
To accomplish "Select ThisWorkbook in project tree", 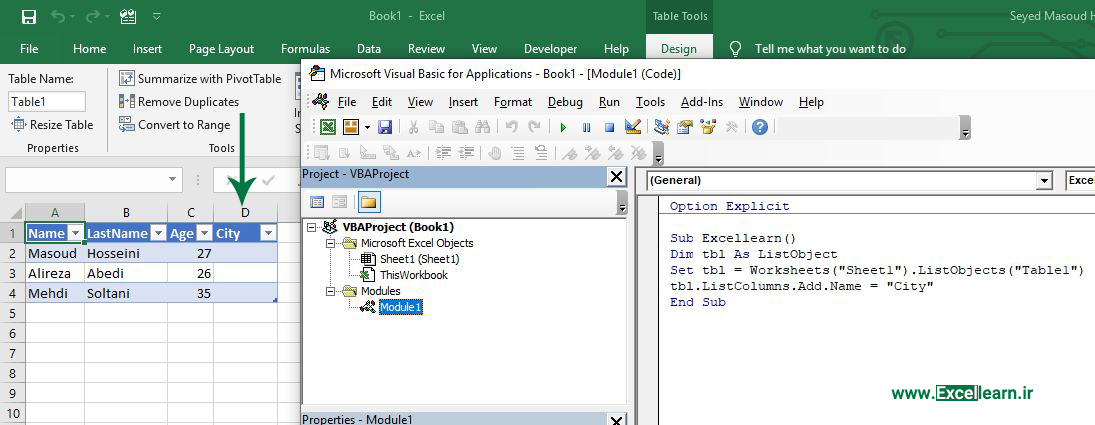I will point(413,275).
